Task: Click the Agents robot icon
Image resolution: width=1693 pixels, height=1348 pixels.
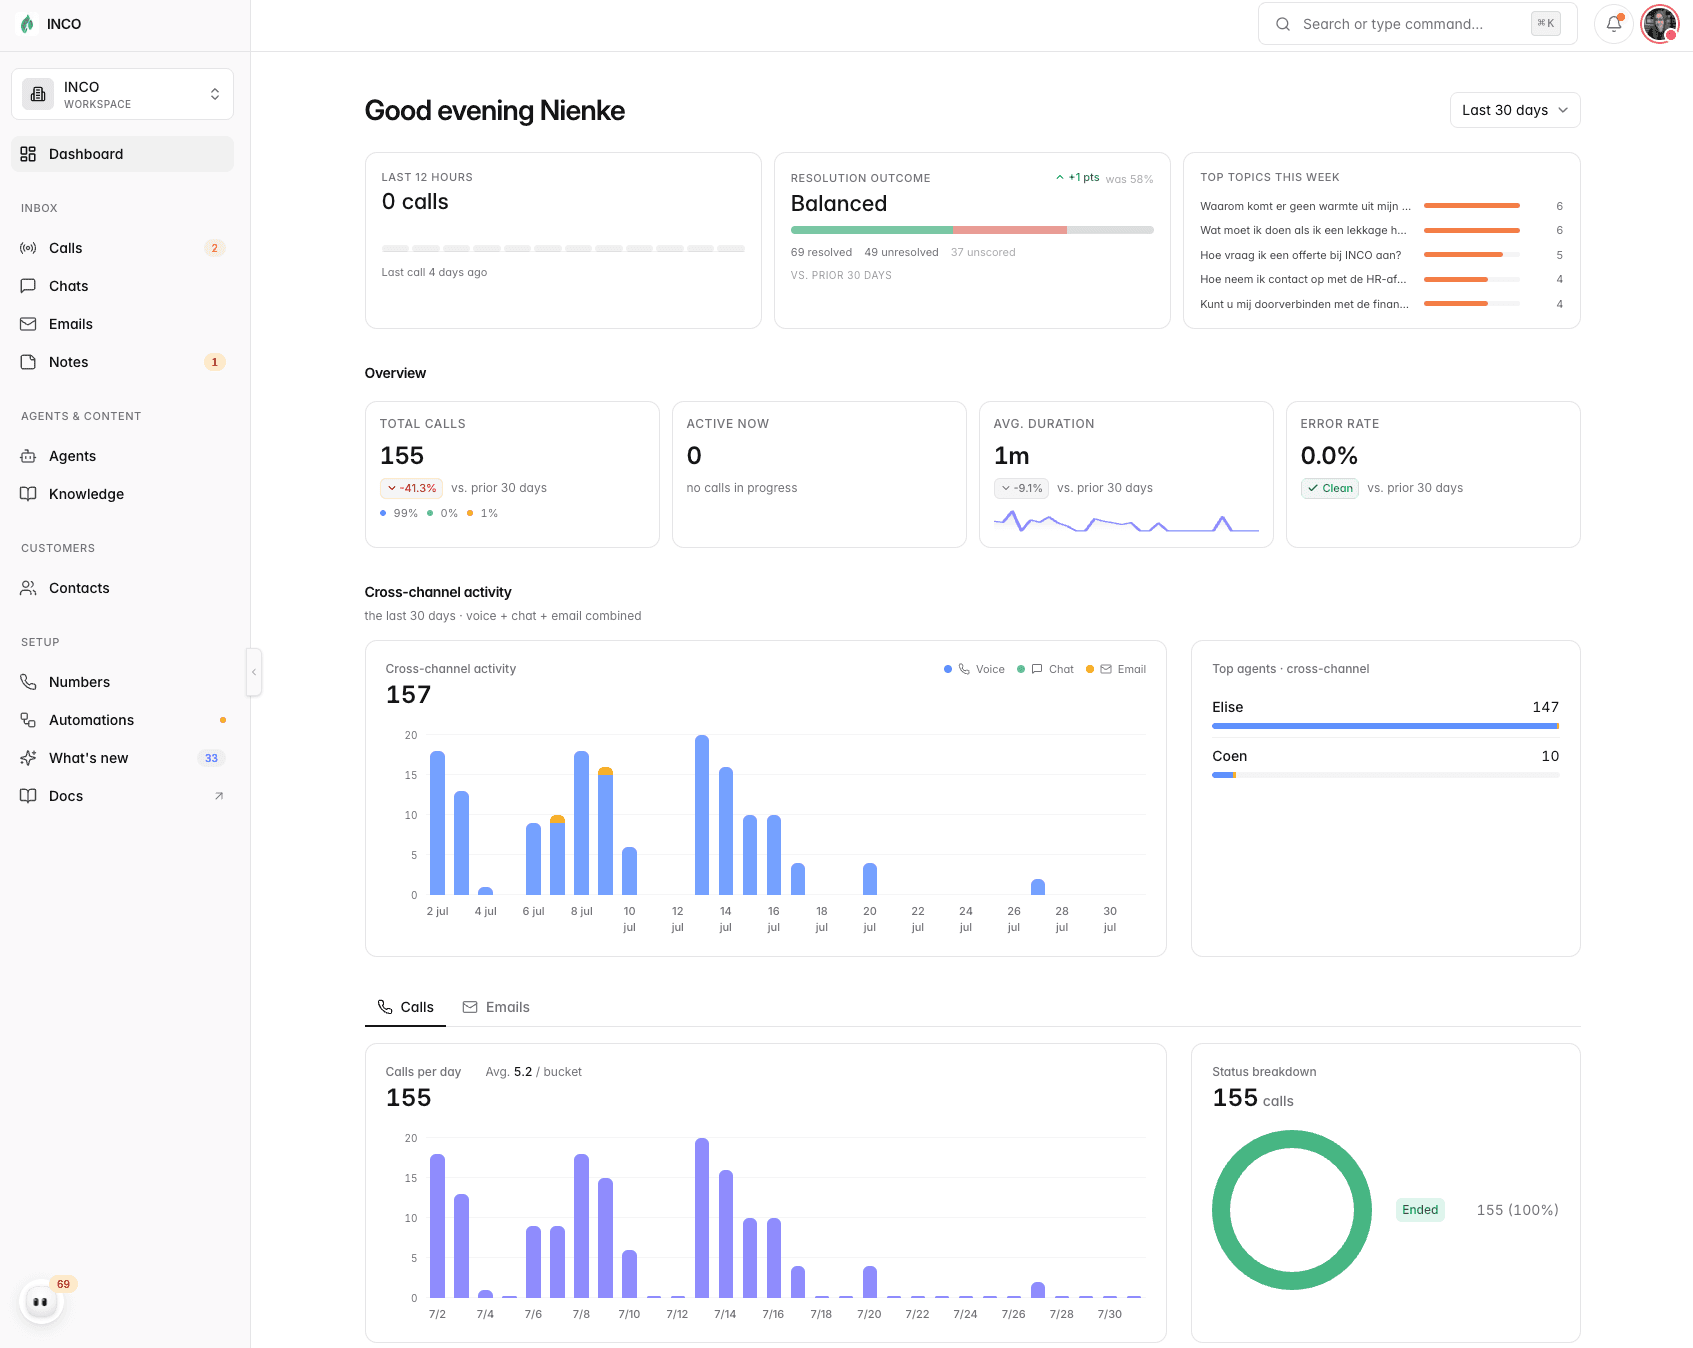Action: pos(28,456)
